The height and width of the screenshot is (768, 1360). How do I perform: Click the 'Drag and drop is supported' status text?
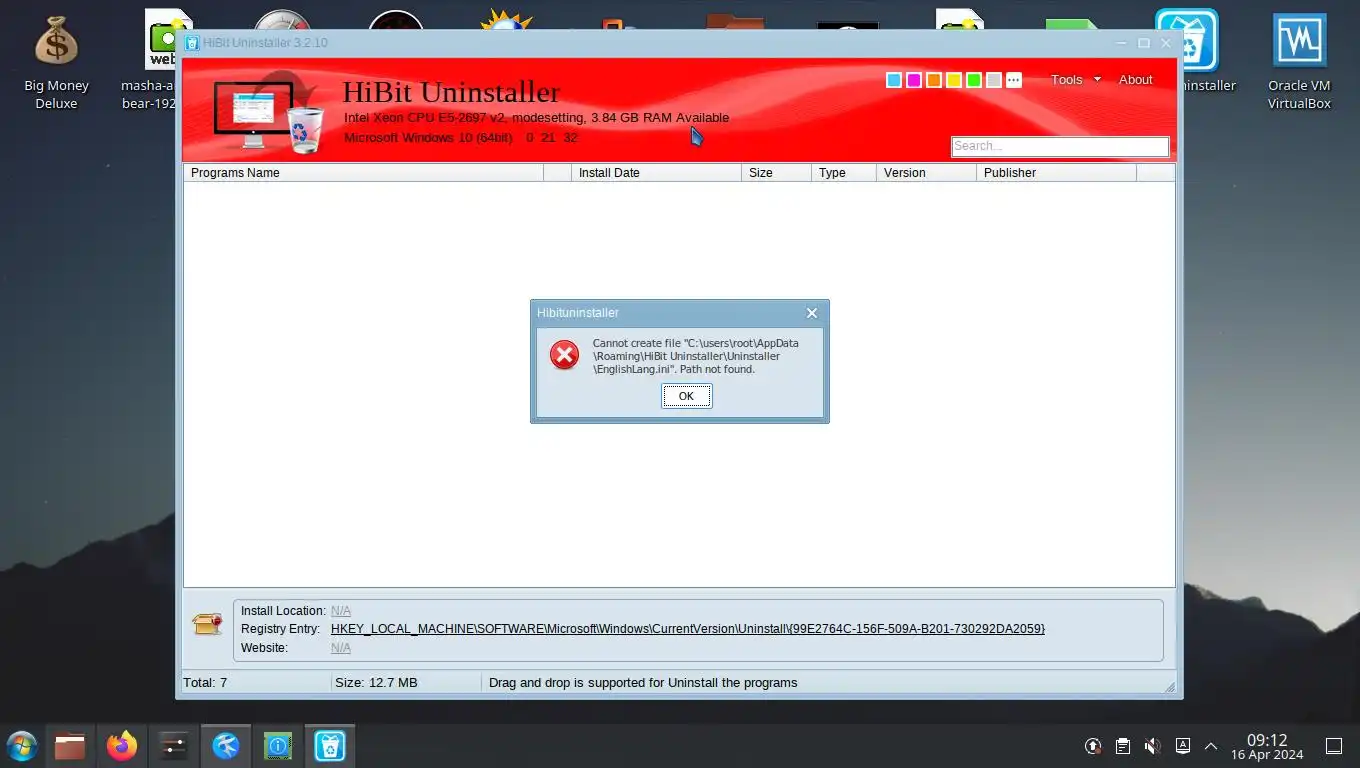(x=643, y=683)
